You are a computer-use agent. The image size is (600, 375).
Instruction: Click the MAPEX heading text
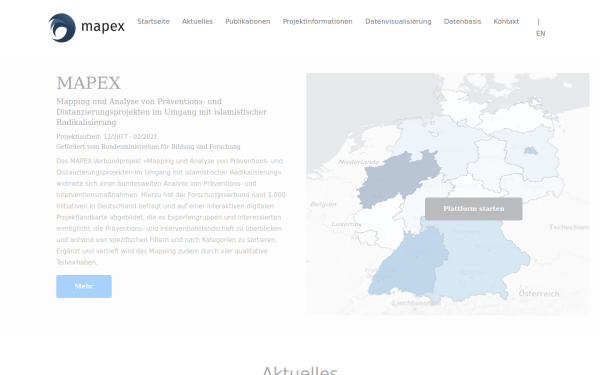tap(88, 83)
